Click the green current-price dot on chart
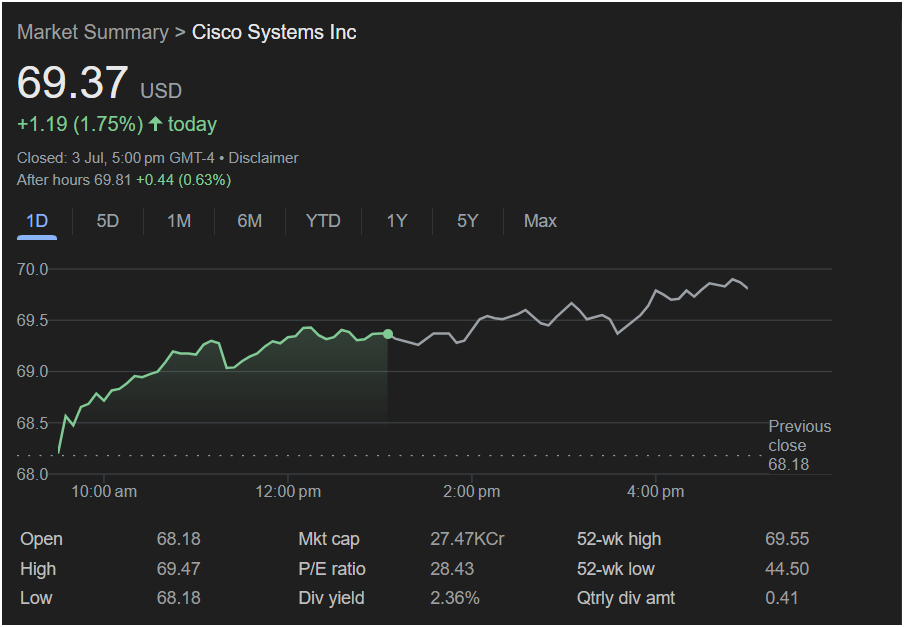 [388, 334]
